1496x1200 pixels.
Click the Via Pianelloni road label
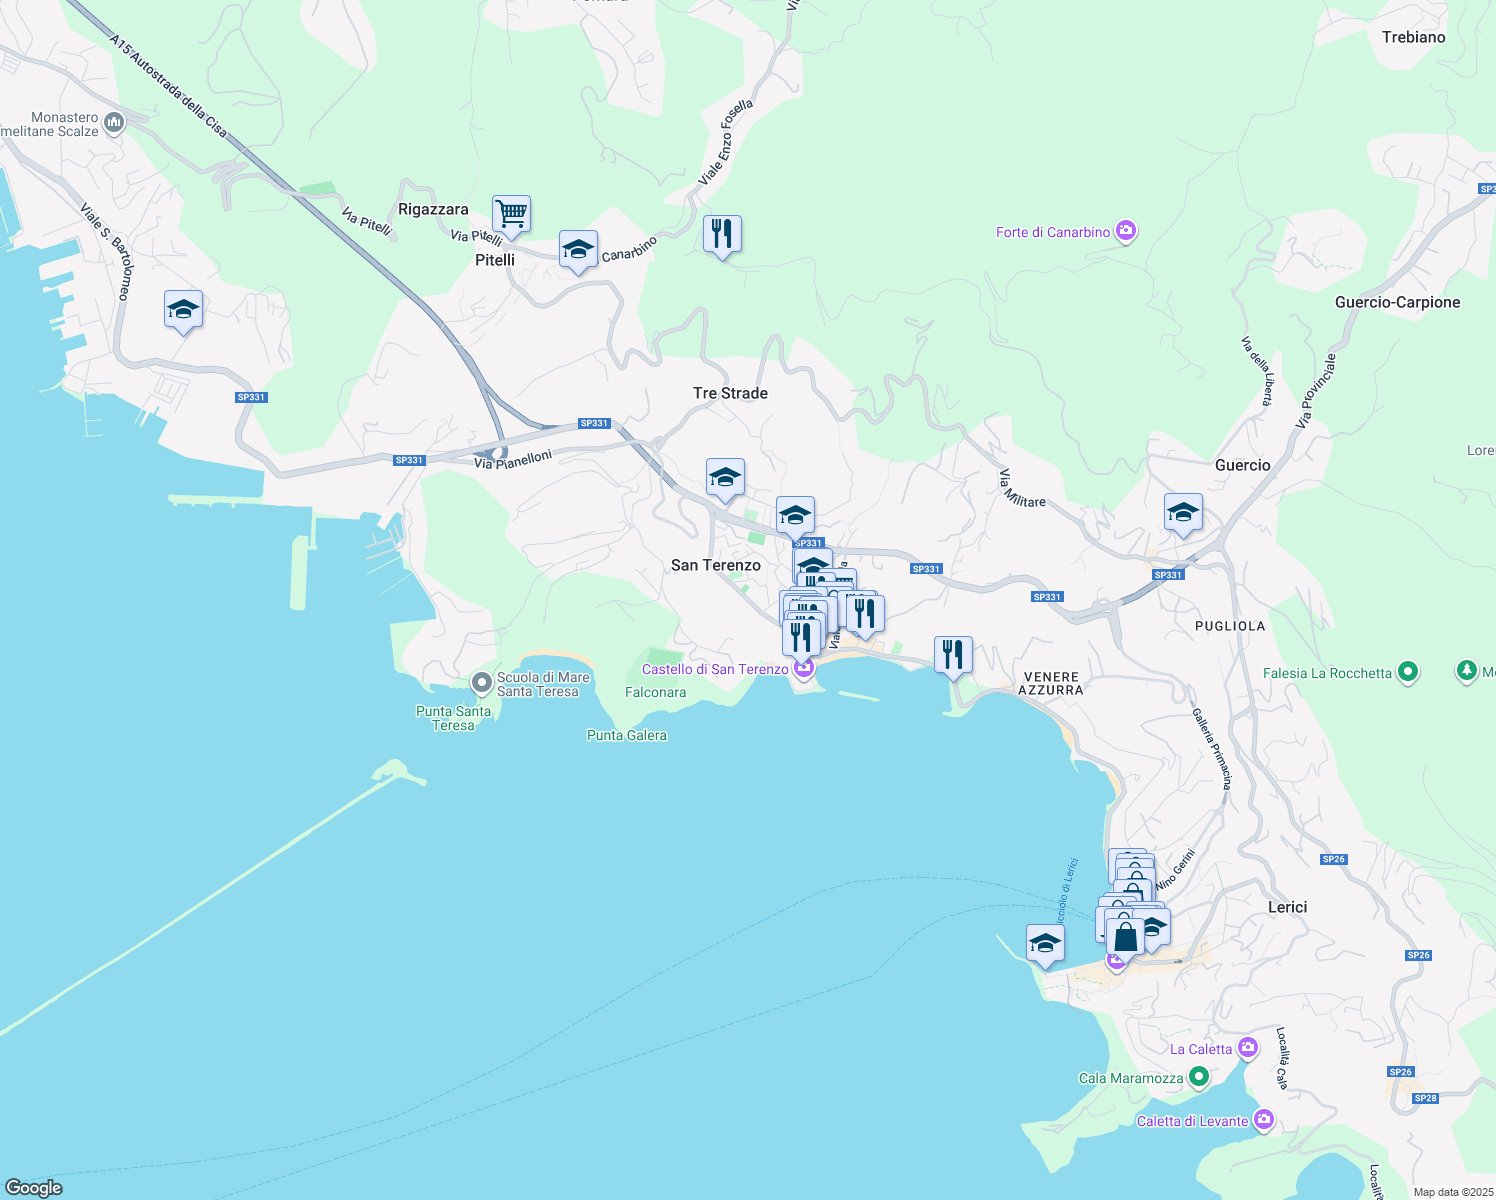coord(513,459)
